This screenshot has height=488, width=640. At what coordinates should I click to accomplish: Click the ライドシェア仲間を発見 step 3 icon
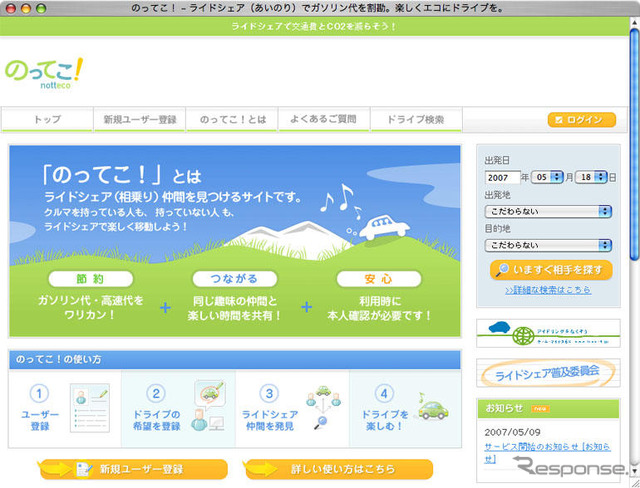[324, 405]
